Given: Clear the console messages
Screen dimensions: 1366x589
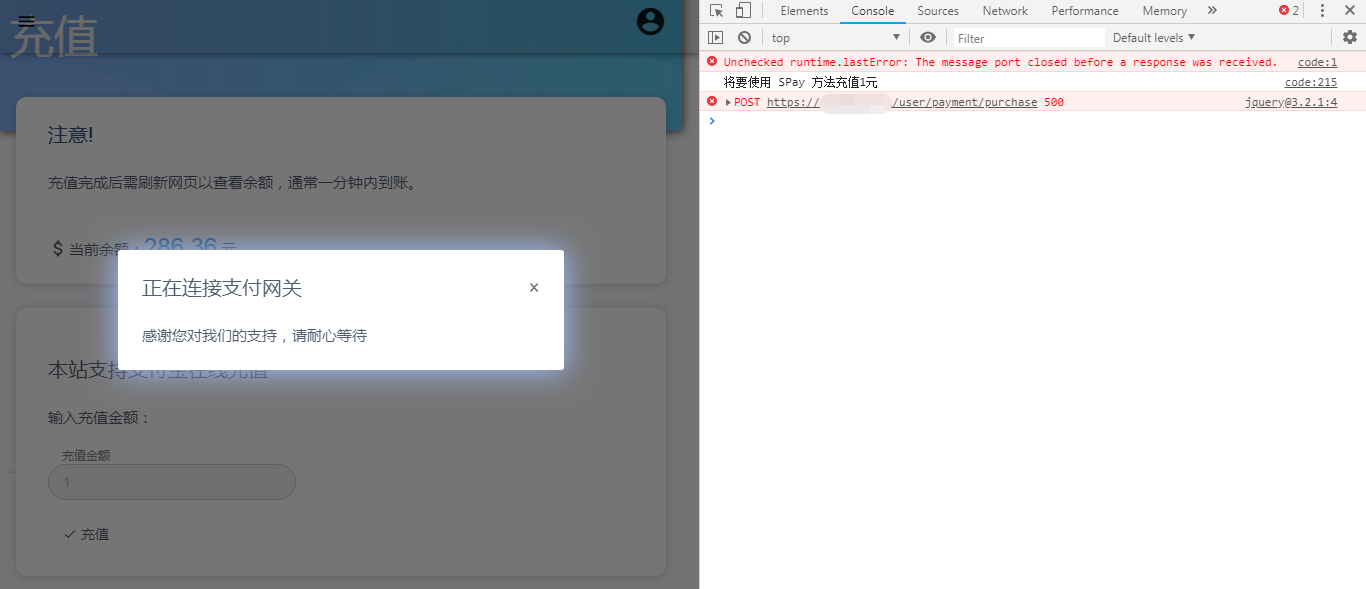Looking at the screenshot, I should pyautogui.click(x=742, y=37).
